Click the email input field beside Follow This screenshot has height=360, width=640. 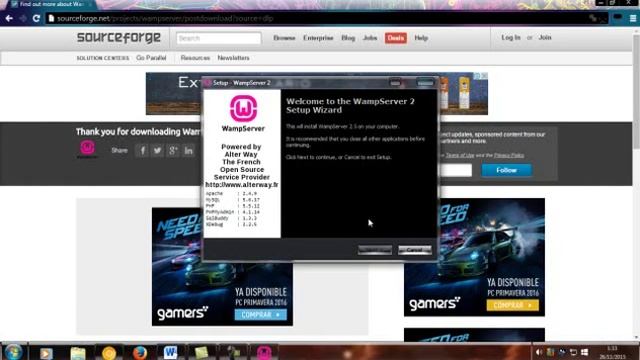pos(455,170)
